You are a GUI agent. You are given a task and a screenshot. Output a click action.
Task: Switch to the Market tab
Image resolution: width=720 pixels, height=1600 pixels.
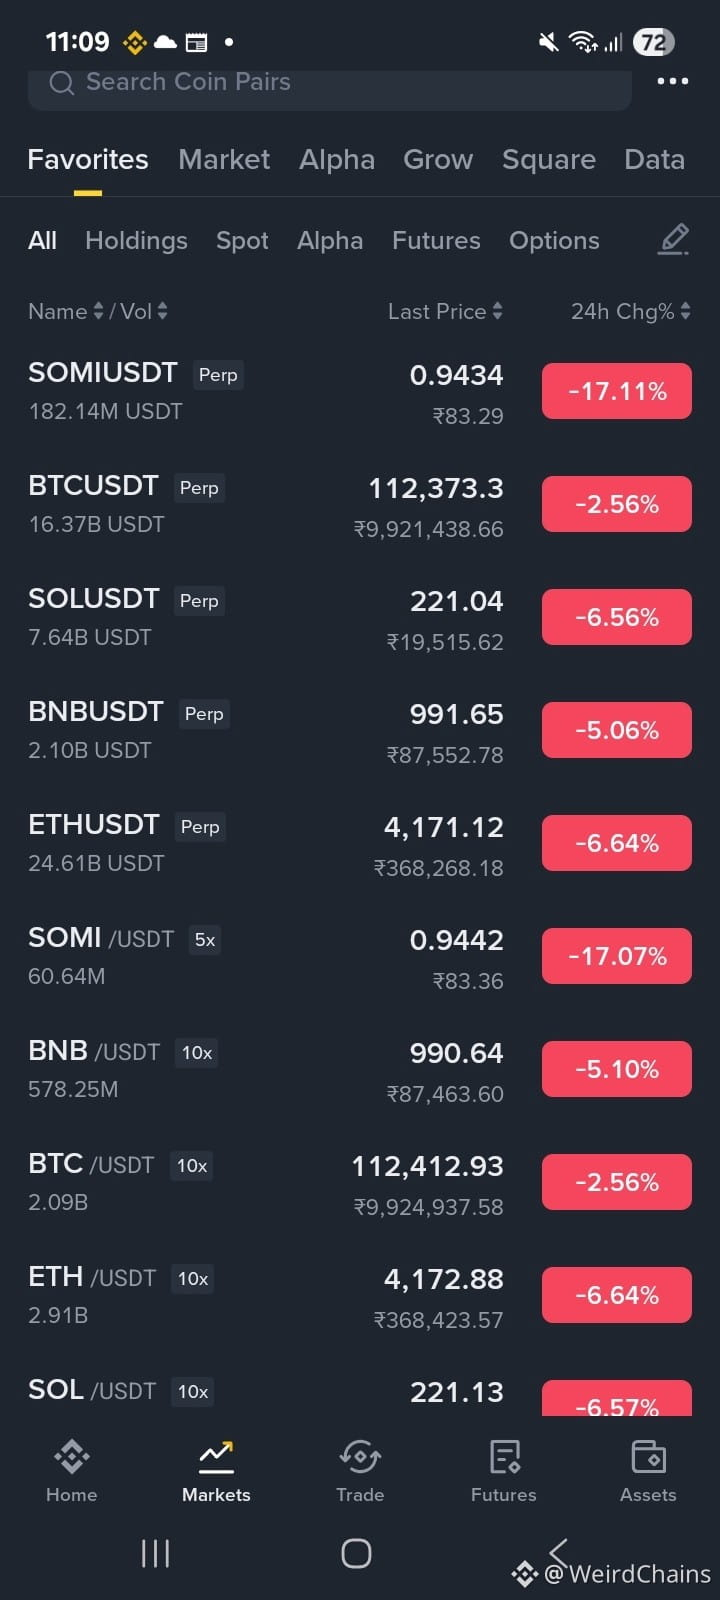[224, 160]
